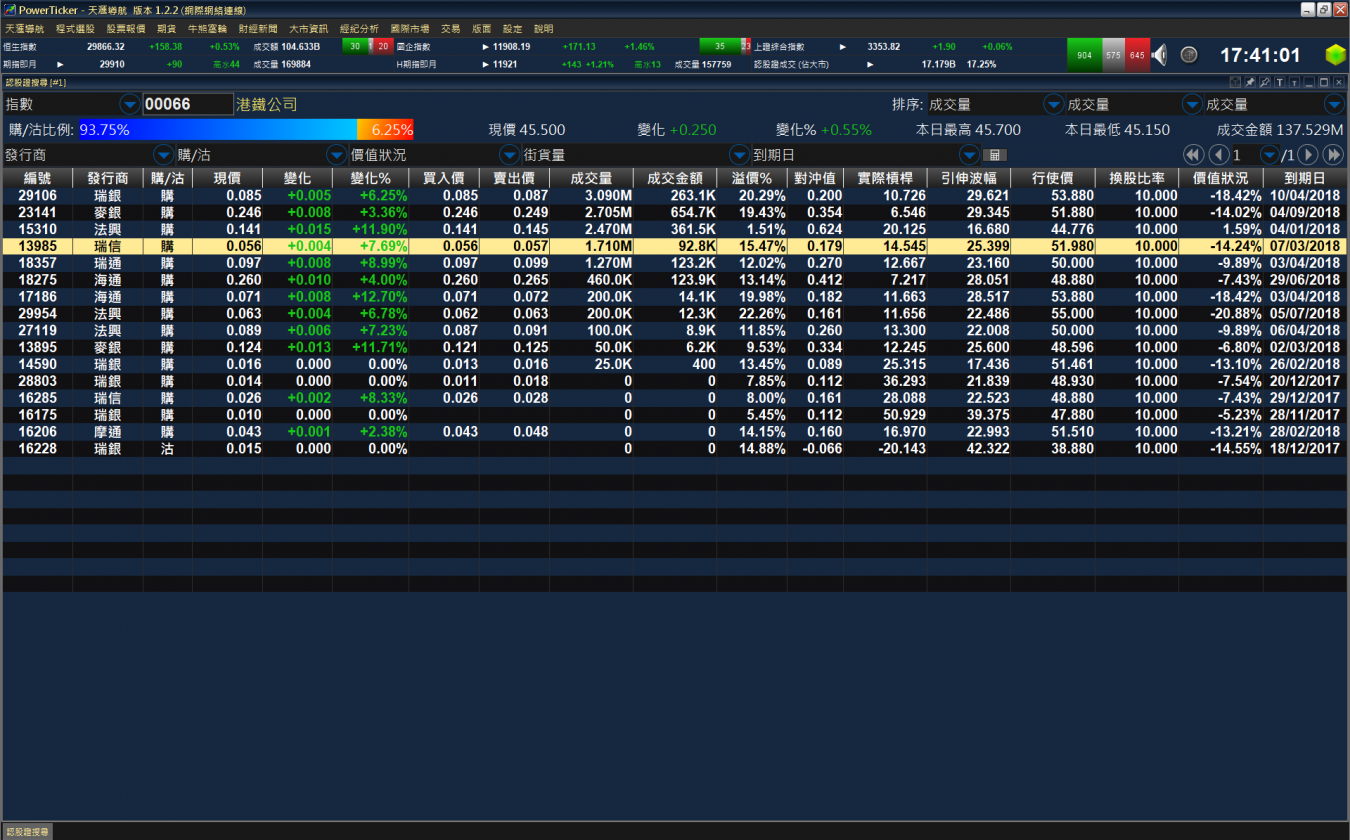Click the green cube icon beside the clock
Image resolution: width=1350 pixels, height=840 pixels.
click(1335, 55)
